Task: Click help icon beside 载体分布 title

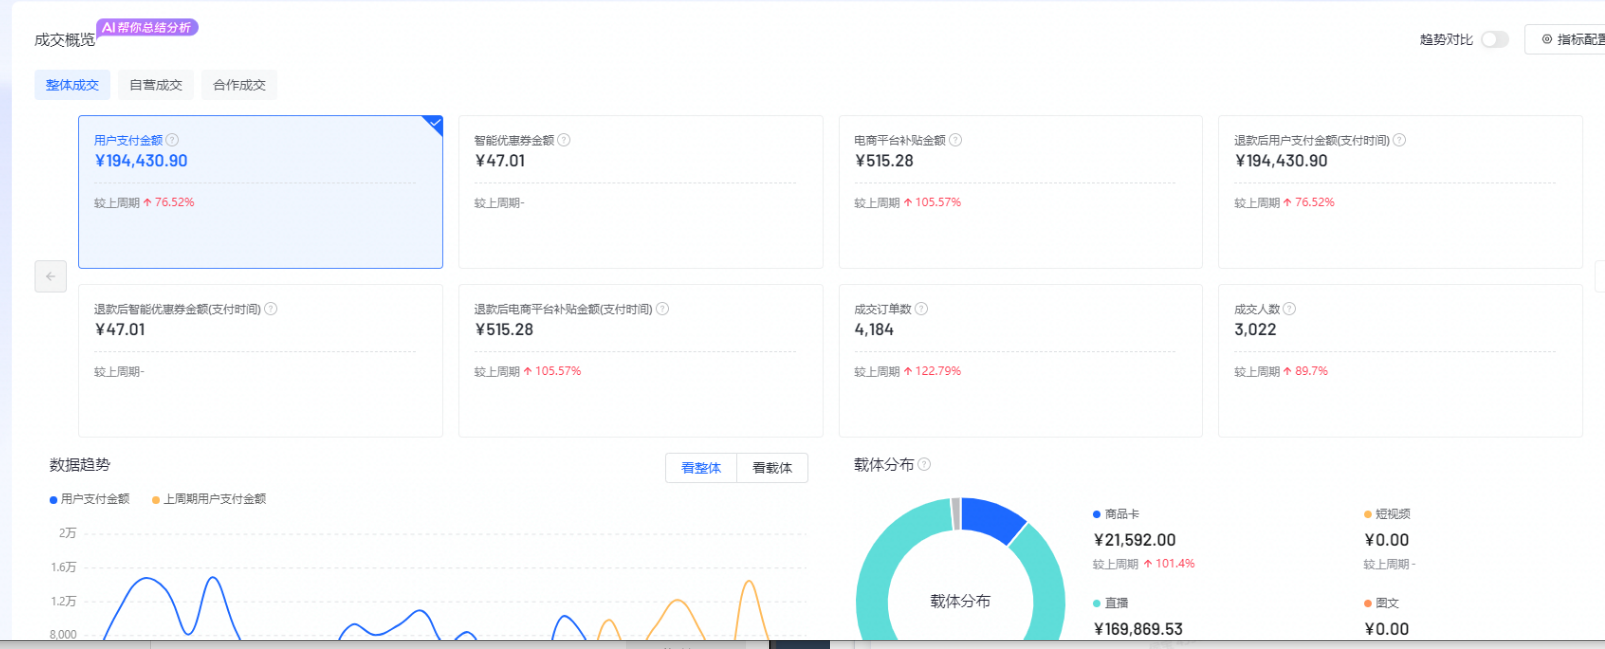Action: [924, 464]
